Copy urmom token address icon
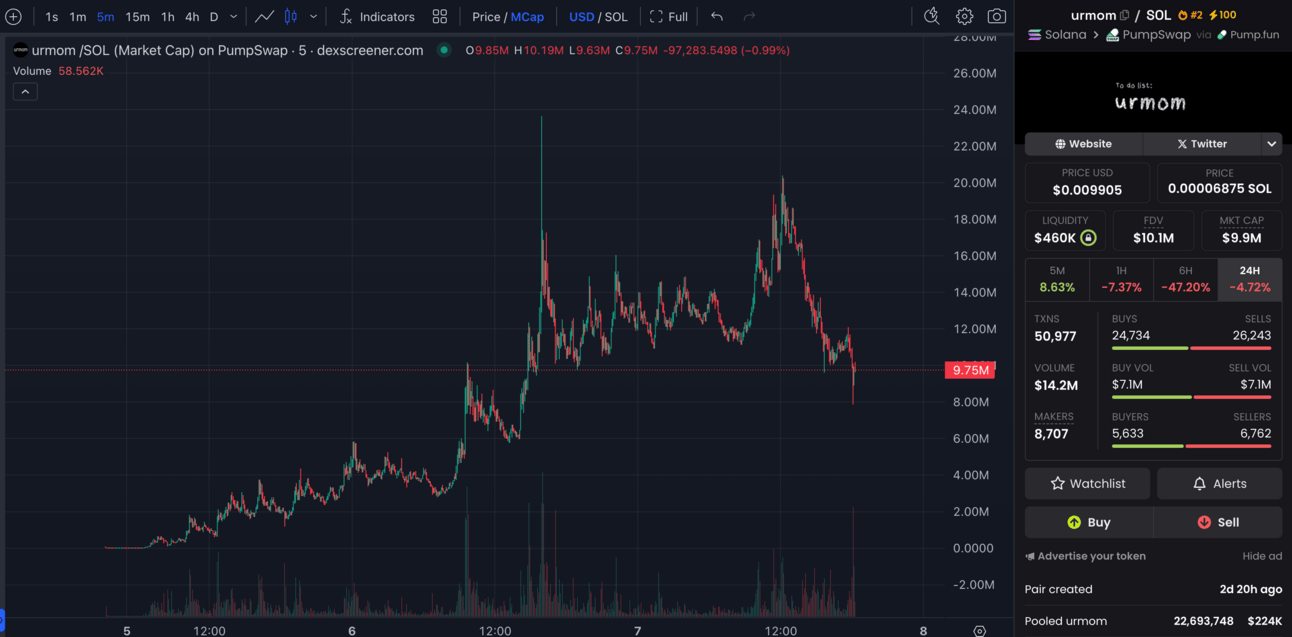 [1125, 15]
